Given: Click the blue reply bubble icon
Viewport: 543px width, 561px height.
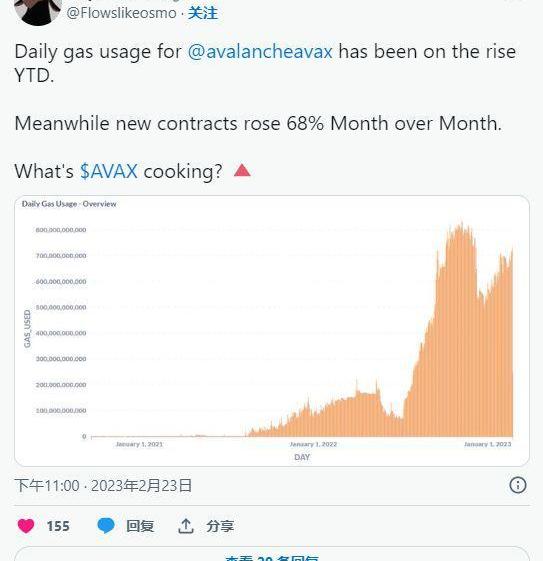Looking at the screenshot, I should [x=106, y=526].
